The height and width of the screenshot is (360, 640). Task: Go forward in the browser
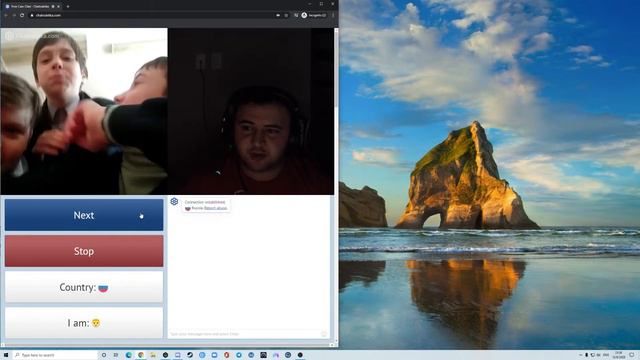pos(13,15)
